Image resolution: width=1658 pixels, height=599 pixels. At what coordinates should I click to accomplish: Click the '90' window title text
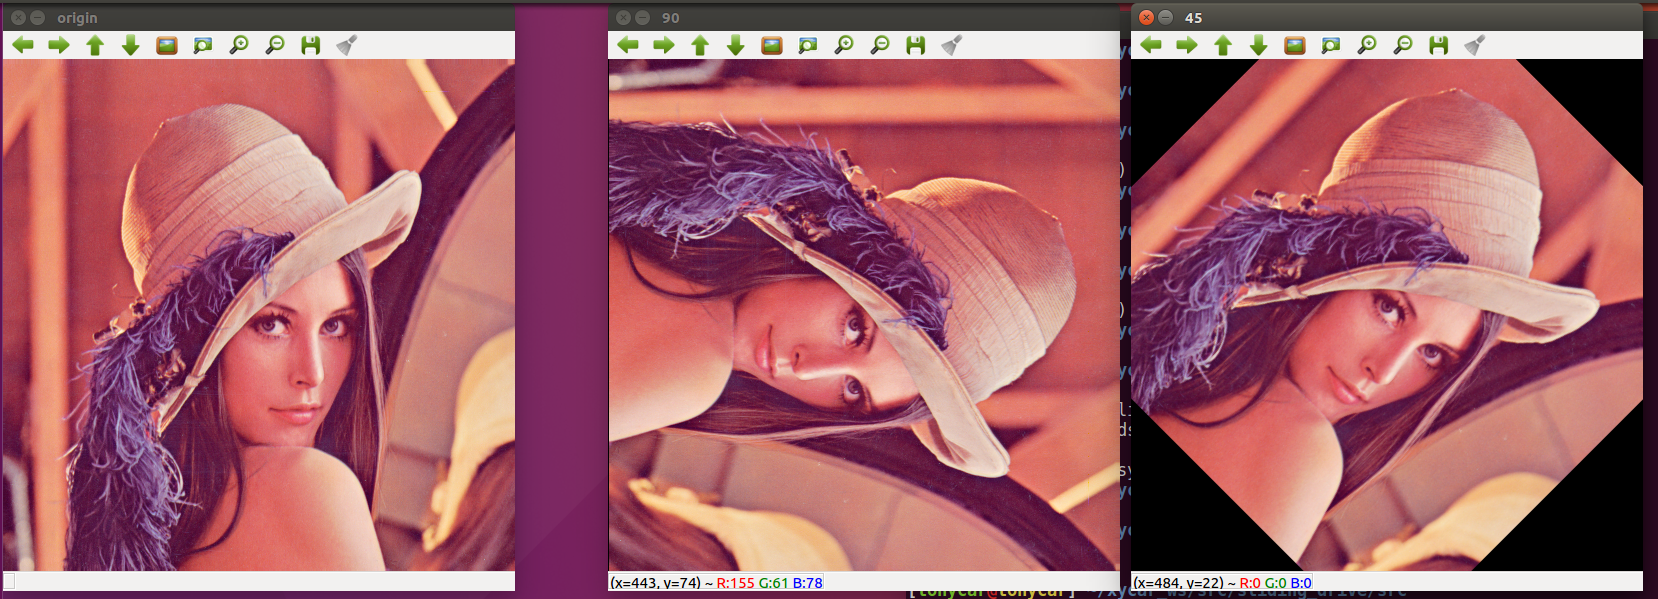[671, 18]
